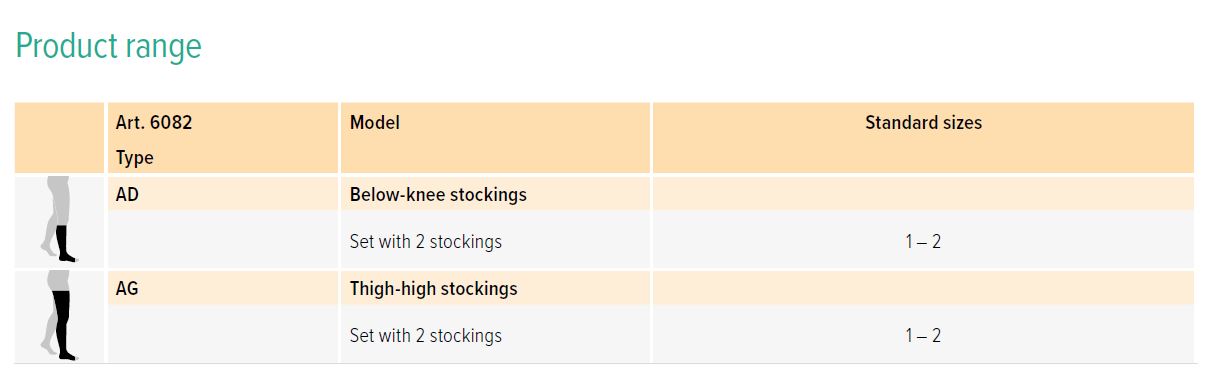The width and height of the screenshot is (1220, 390).
Task: Click the thigh-high stocking leg icon
Action: coord(59,314)
